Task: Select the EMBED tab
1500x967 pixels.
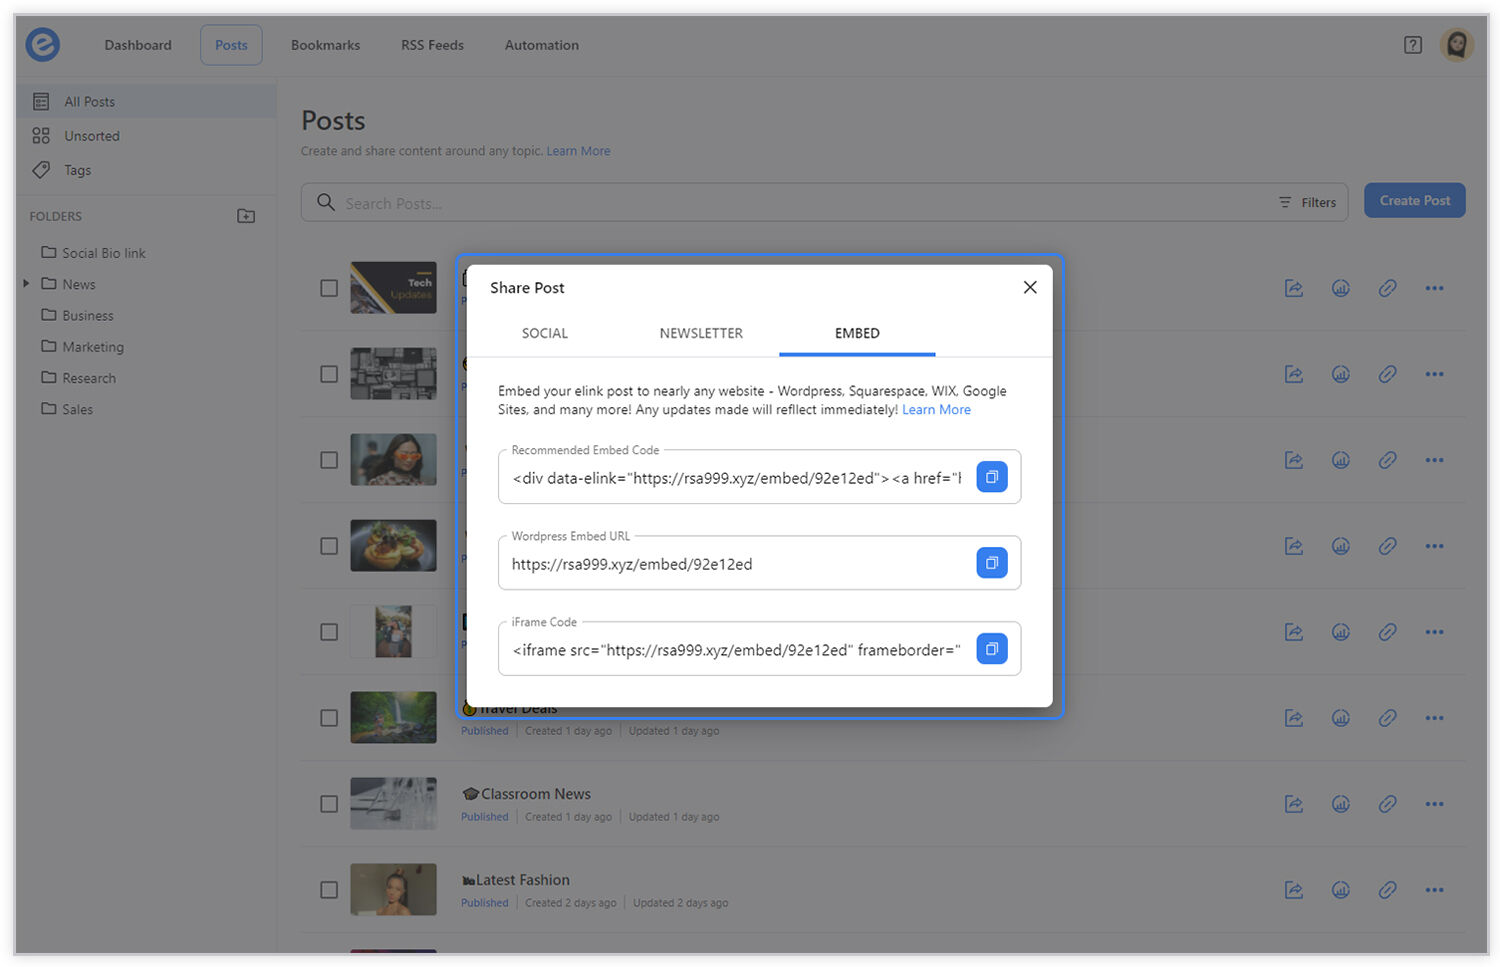Action: pyautogui.click(x=857, y=333)
